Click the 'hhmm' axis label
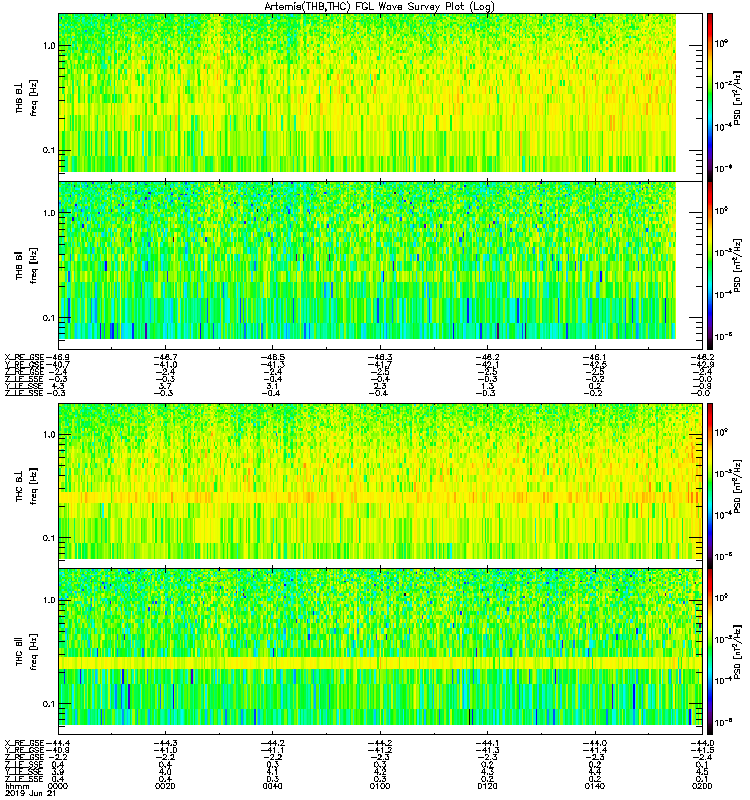Screen dimensions: 750x800 [17, 786]
